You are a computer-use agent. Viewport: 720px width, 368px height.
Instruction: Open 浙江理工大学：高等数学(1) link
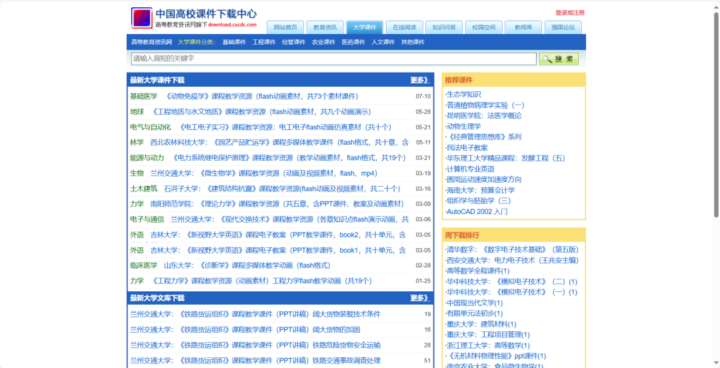488,345
